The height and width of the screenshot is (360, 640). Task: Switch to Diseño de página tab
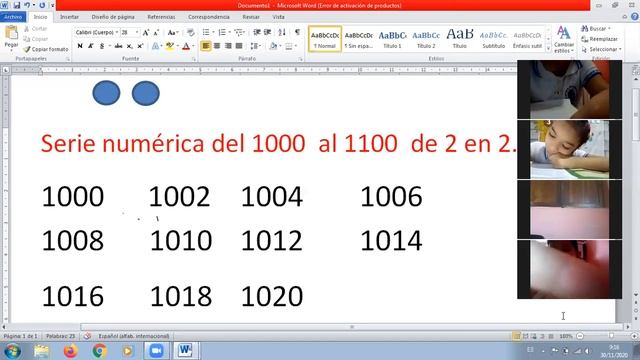[x=113, y=17]
